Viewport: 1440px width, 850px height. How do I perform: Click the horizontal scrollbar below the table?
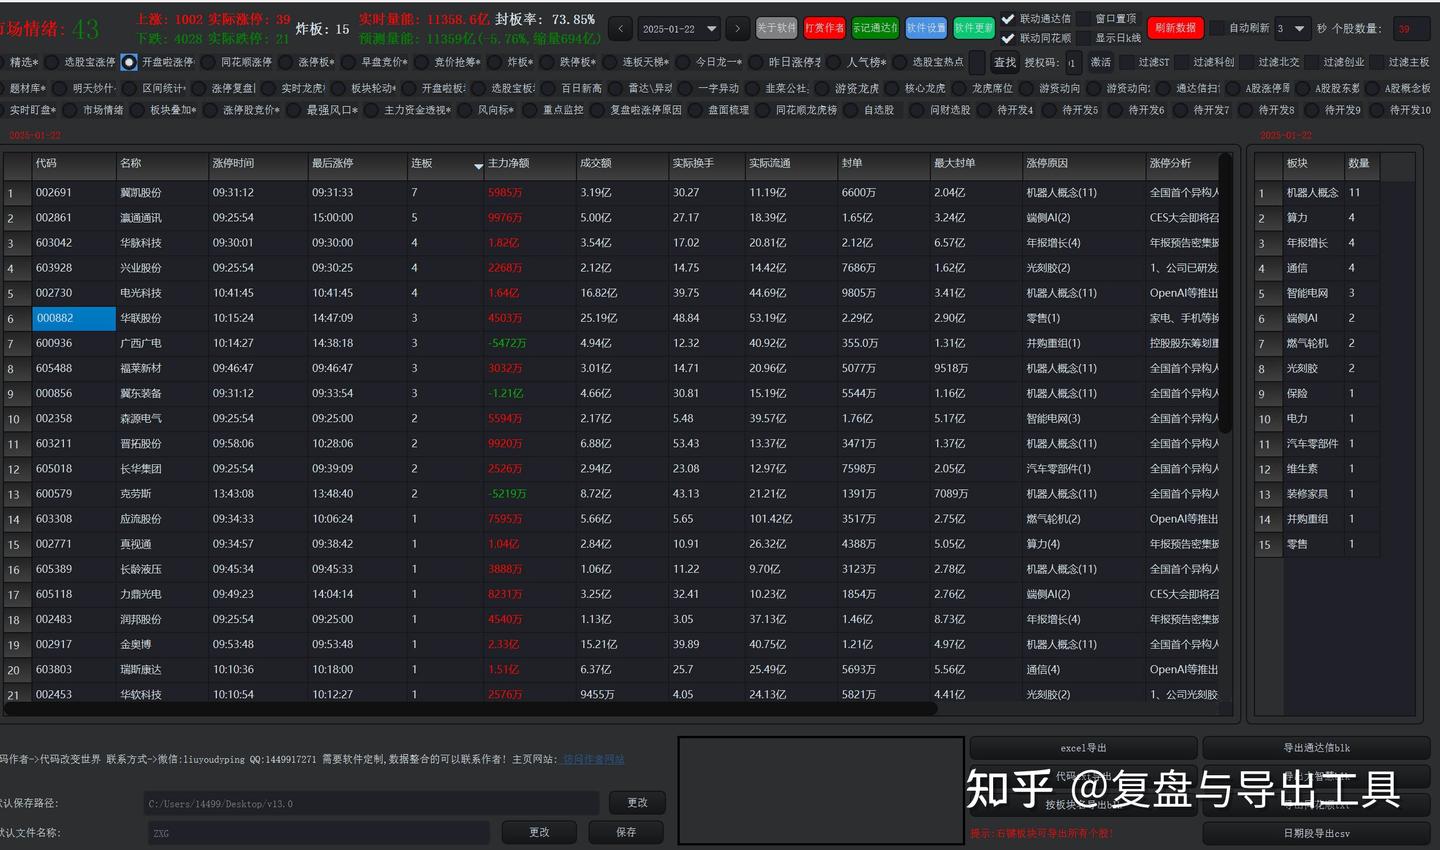click(470, 709)
